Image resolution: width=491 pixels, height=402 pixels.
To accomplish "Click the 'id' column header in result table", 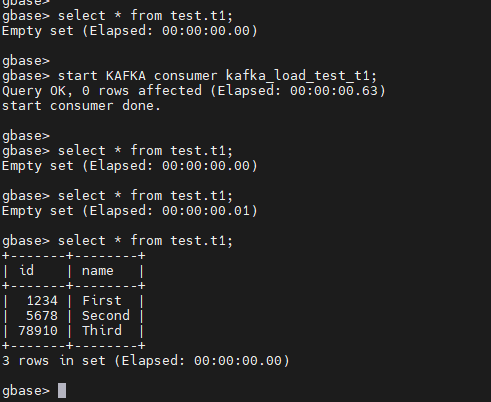I will 26,271.
